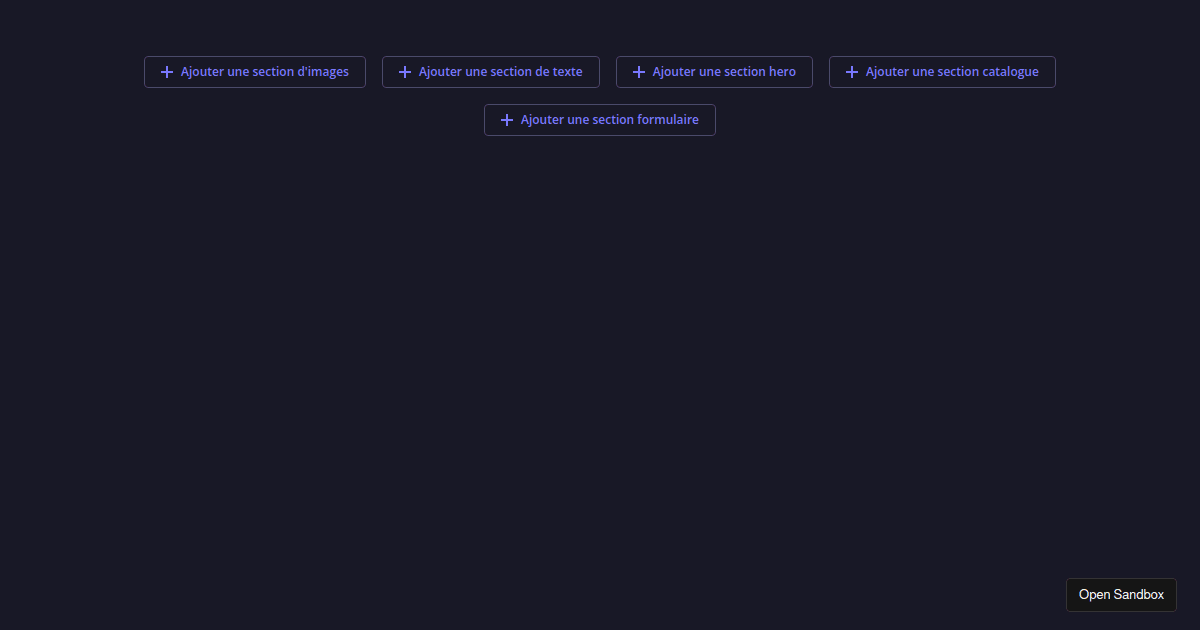
Task: Click the plus icon for the hero section button
Action: 639,71
